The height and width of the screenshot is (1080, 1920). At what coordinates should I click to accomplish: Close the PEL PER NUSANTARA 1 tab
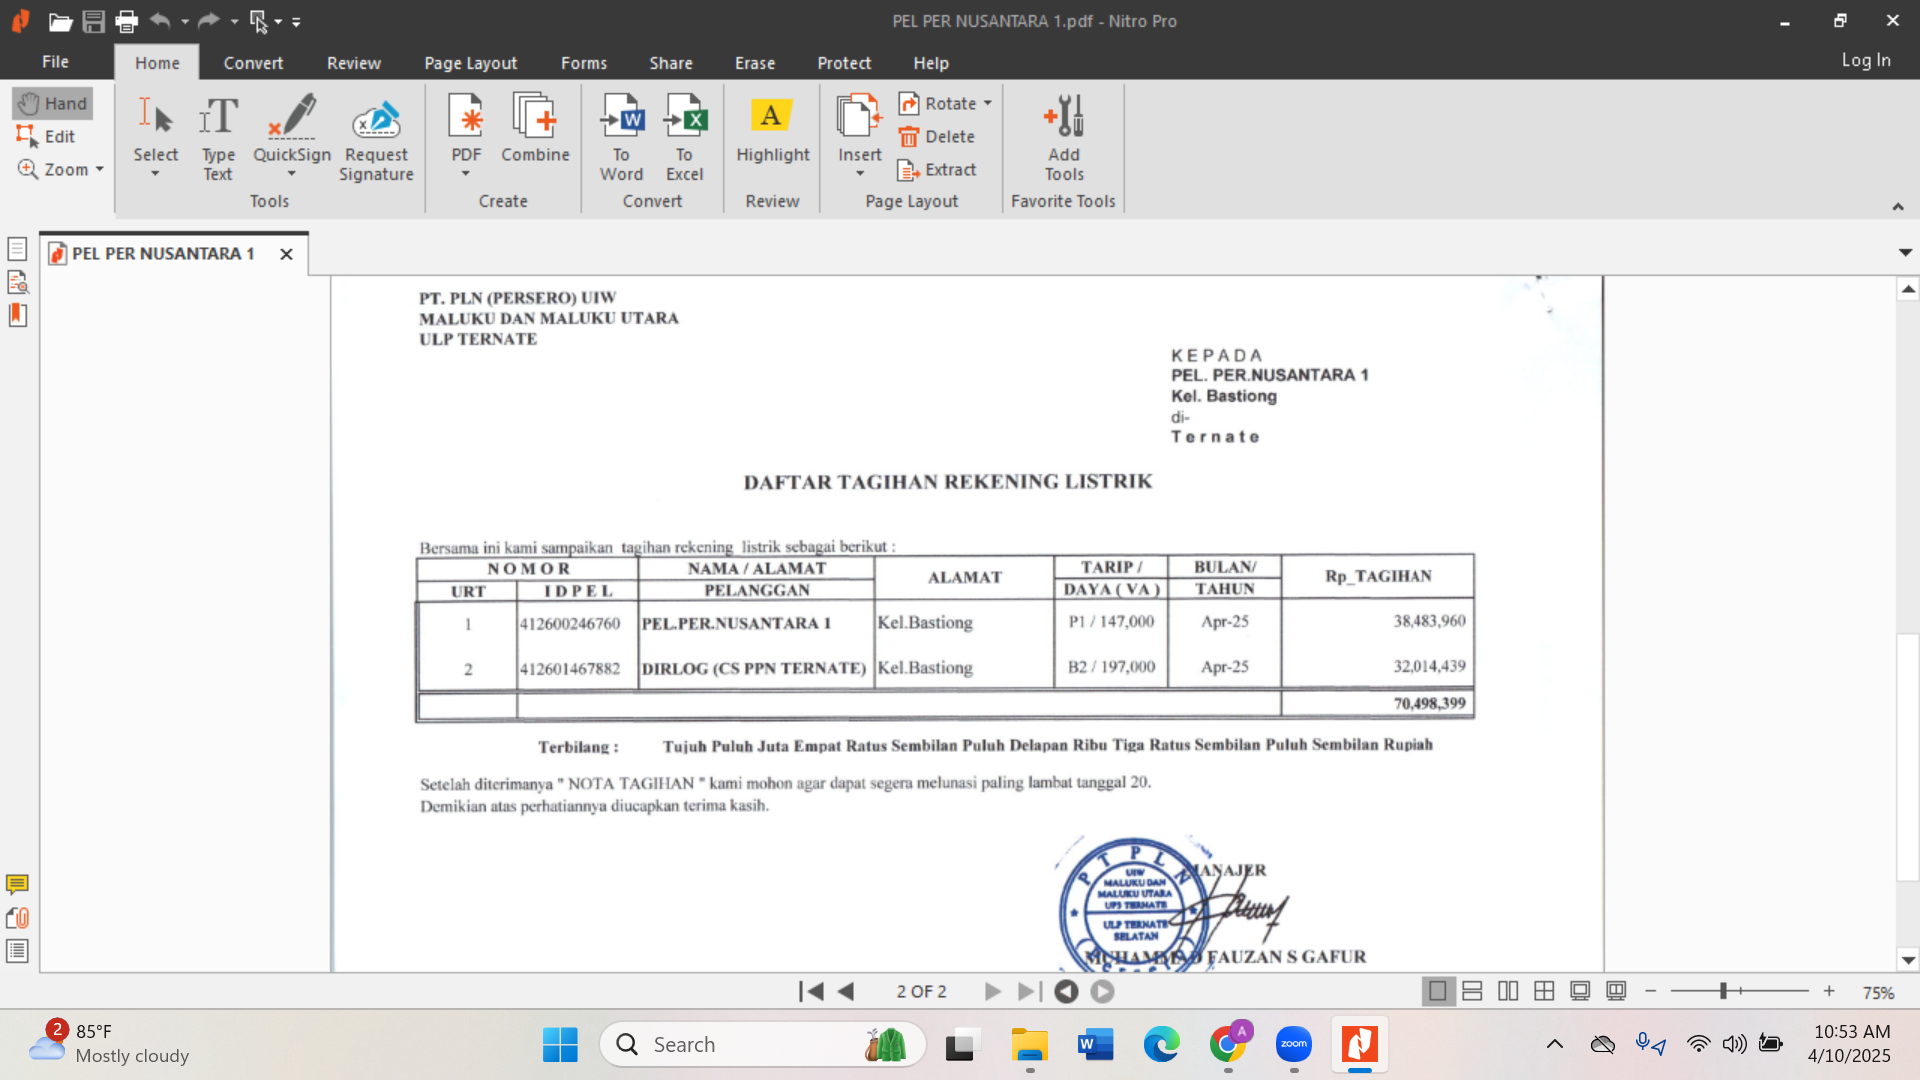coord(286,254)
